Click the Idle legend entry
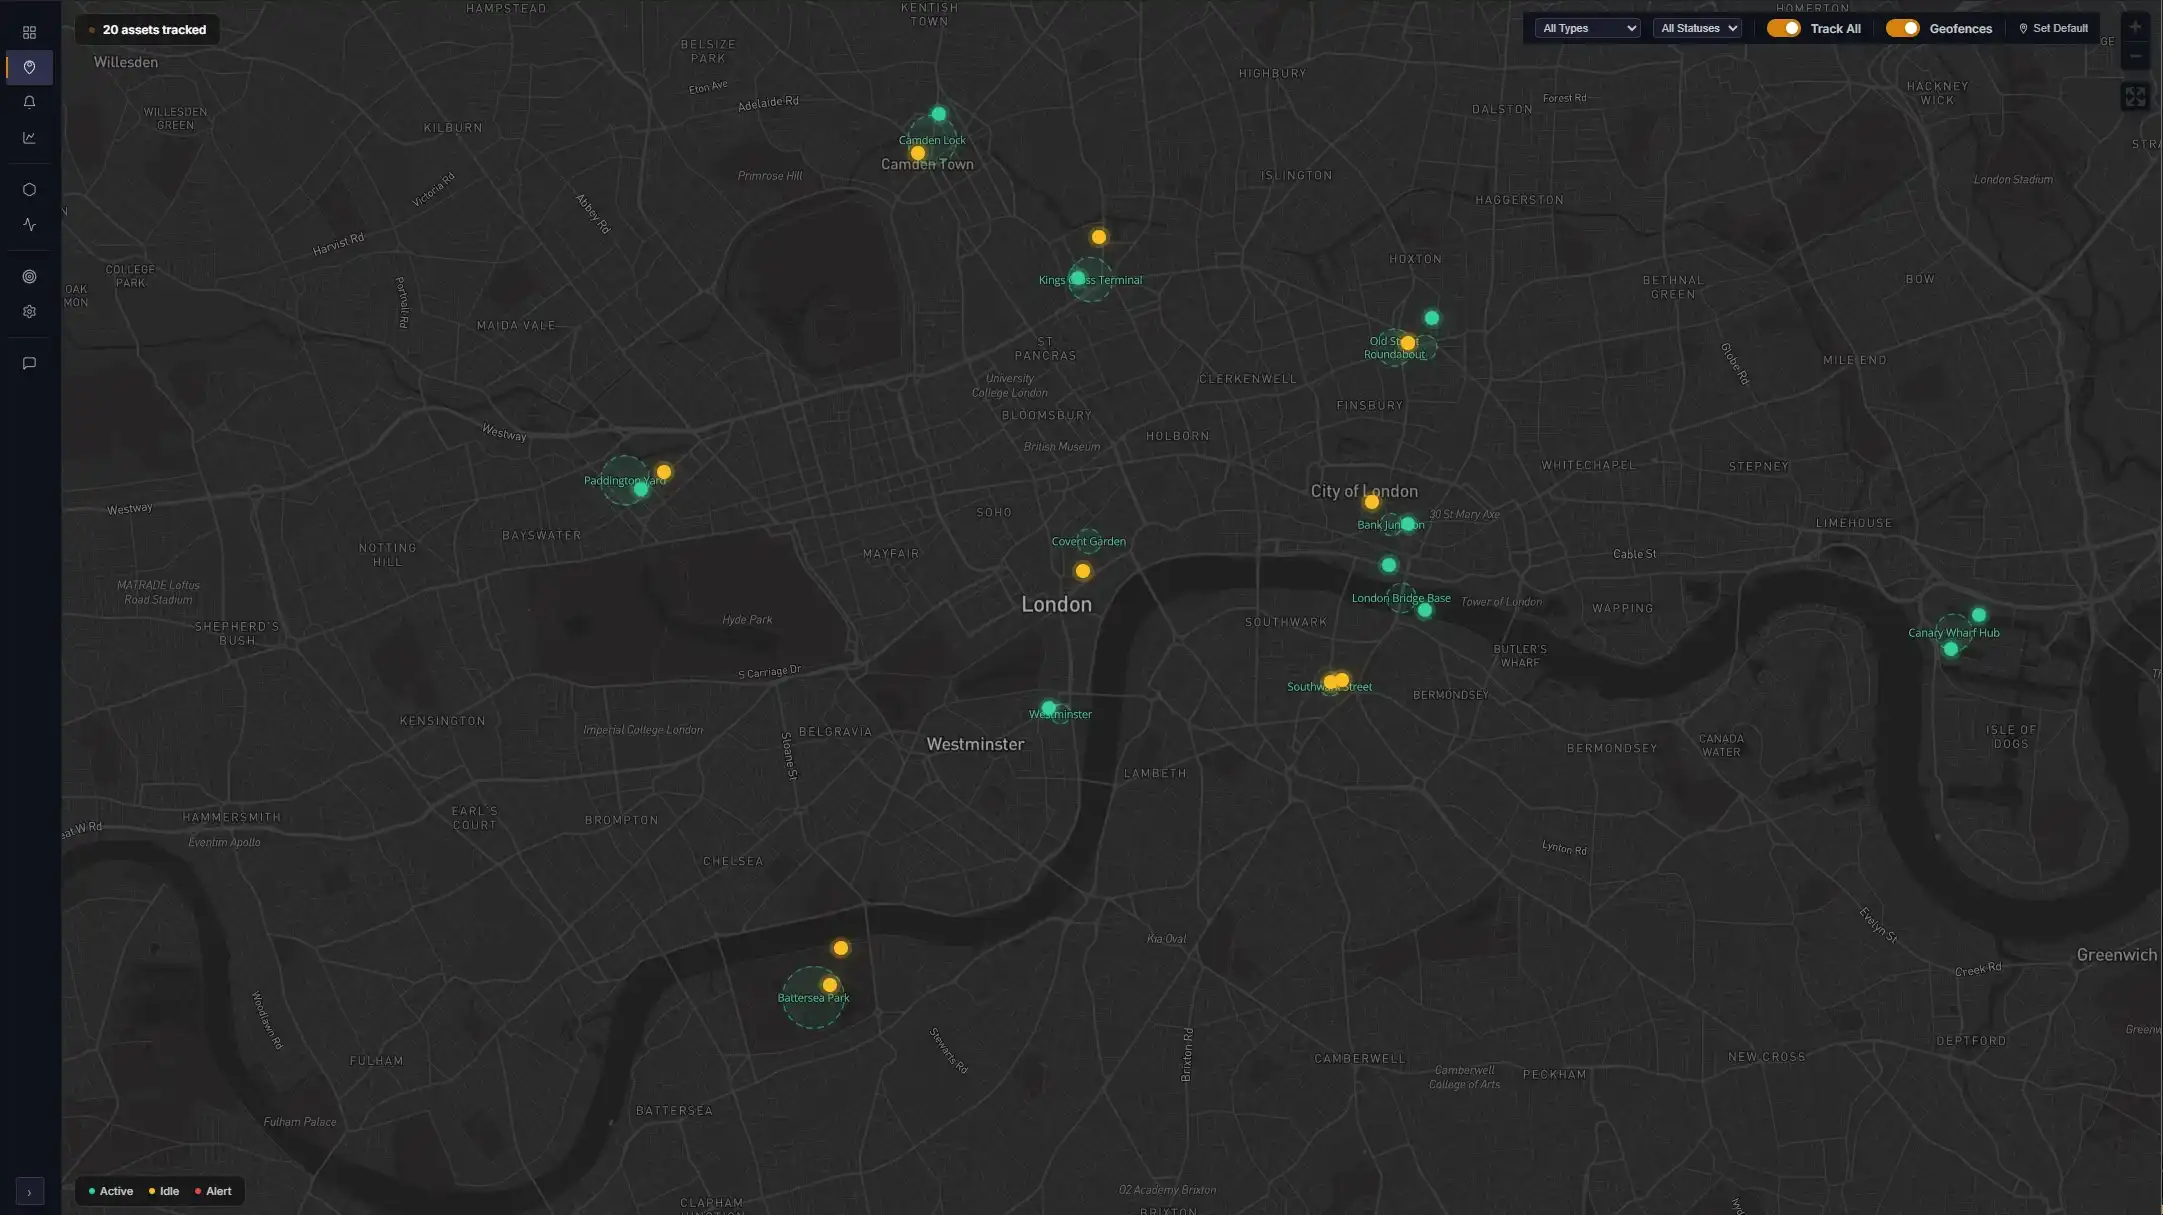2163x1215 pixels. (163, 1191)
